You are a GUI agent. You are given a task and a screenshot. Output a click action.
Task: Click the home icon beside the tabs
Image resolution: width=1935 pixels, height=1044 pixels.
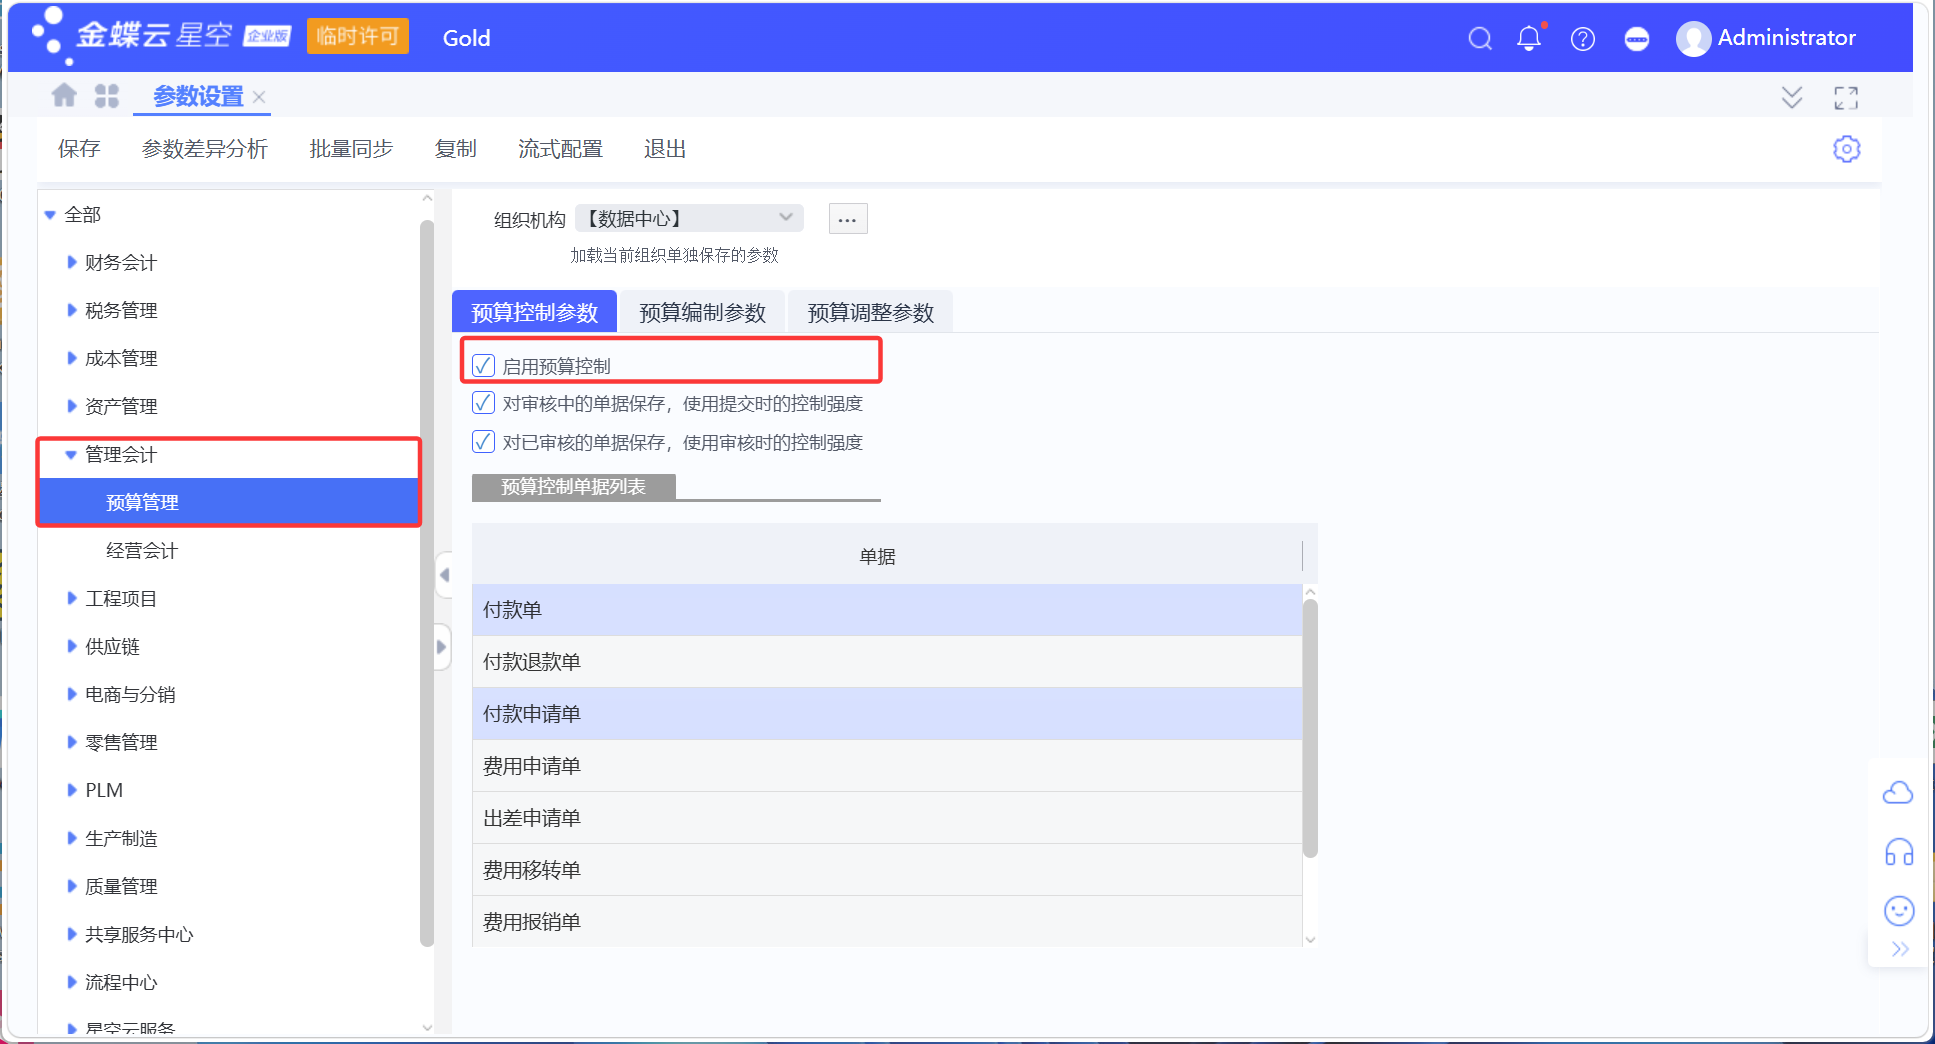tap(64, 95)
